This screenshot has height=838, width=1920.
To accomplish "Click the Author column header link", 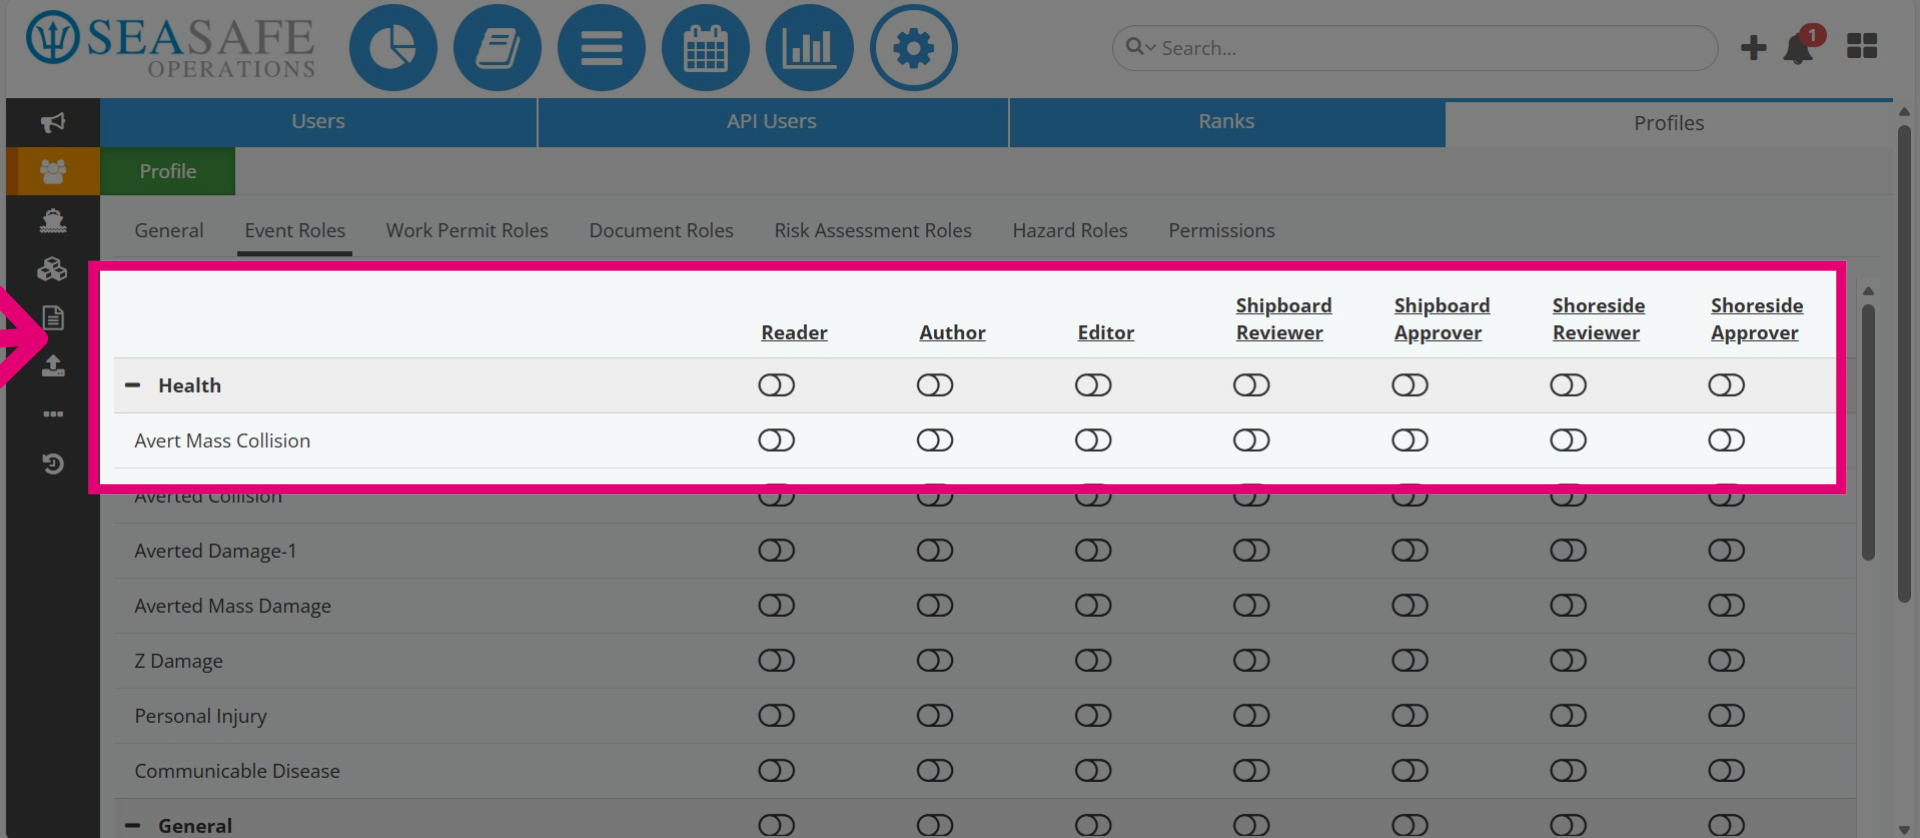I will coord(952,332).
